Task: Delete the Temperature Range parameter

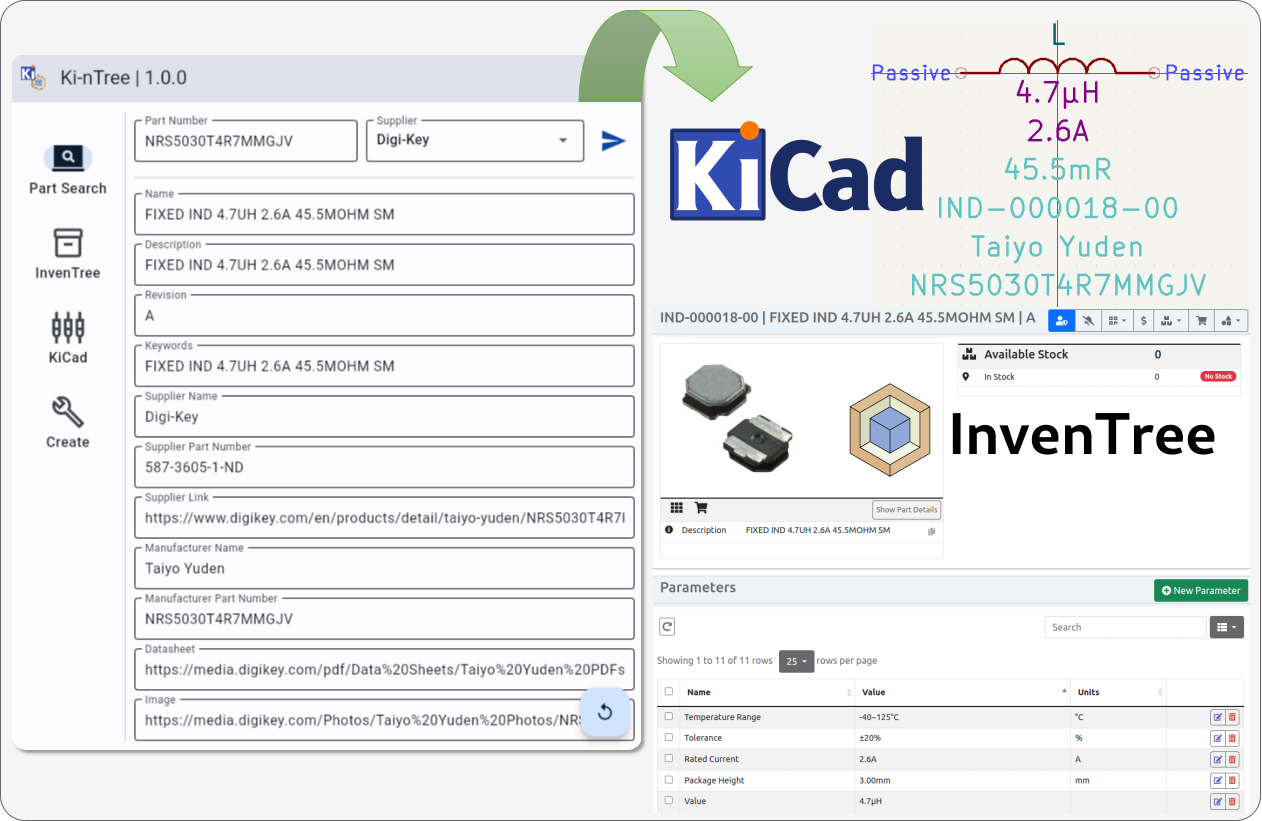Action: tap(1232, 717)
